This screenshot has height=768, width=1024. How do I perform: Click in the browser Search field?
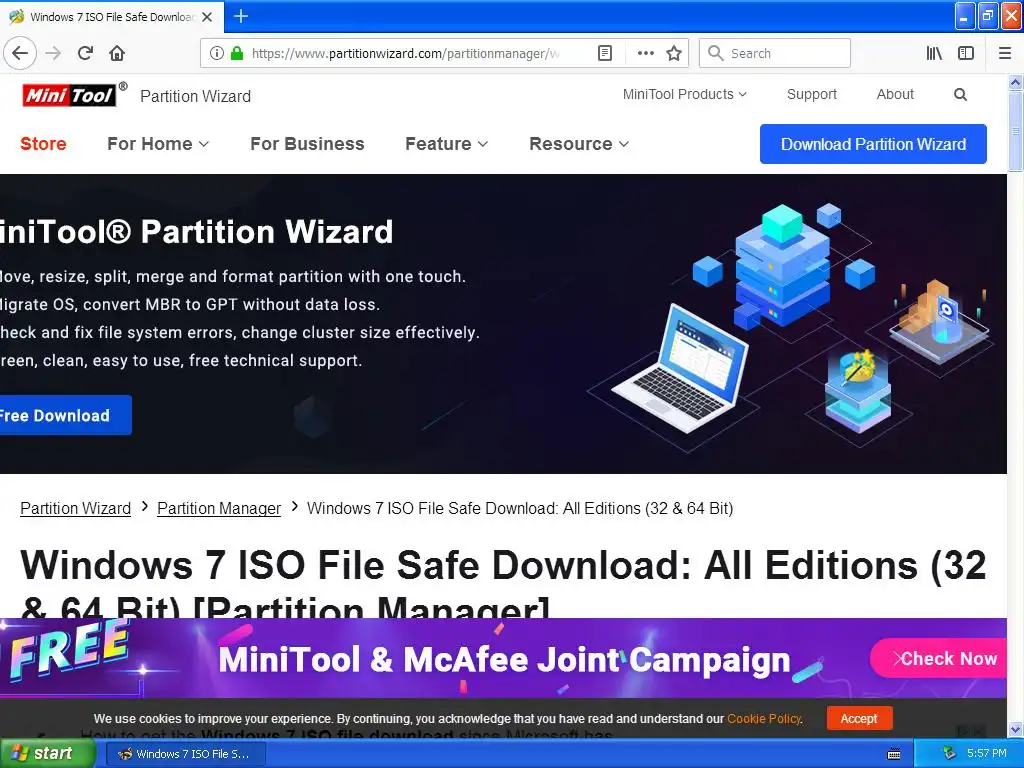[775, 53]
